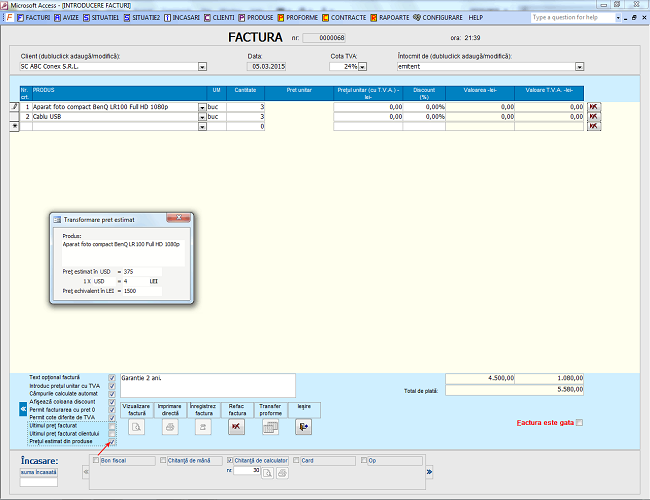This screenshot has height=500, width=650.
Task: Click the suma incasata input field
Action: point(39,482)
